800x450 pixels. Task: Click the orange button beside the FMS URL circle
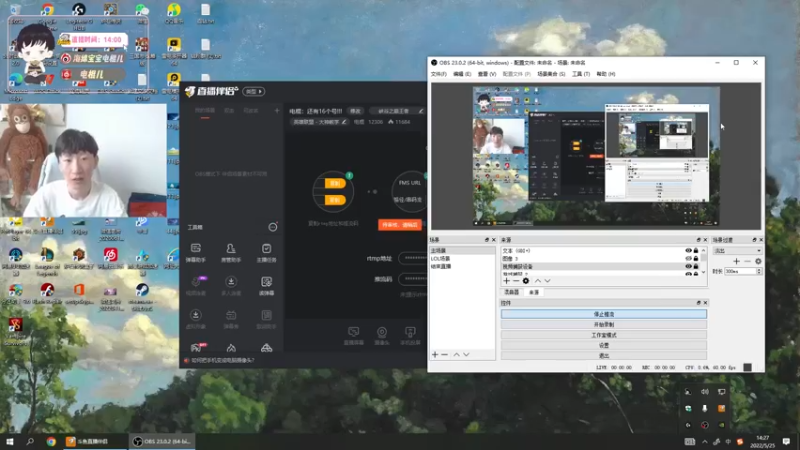tap(399, 225)
